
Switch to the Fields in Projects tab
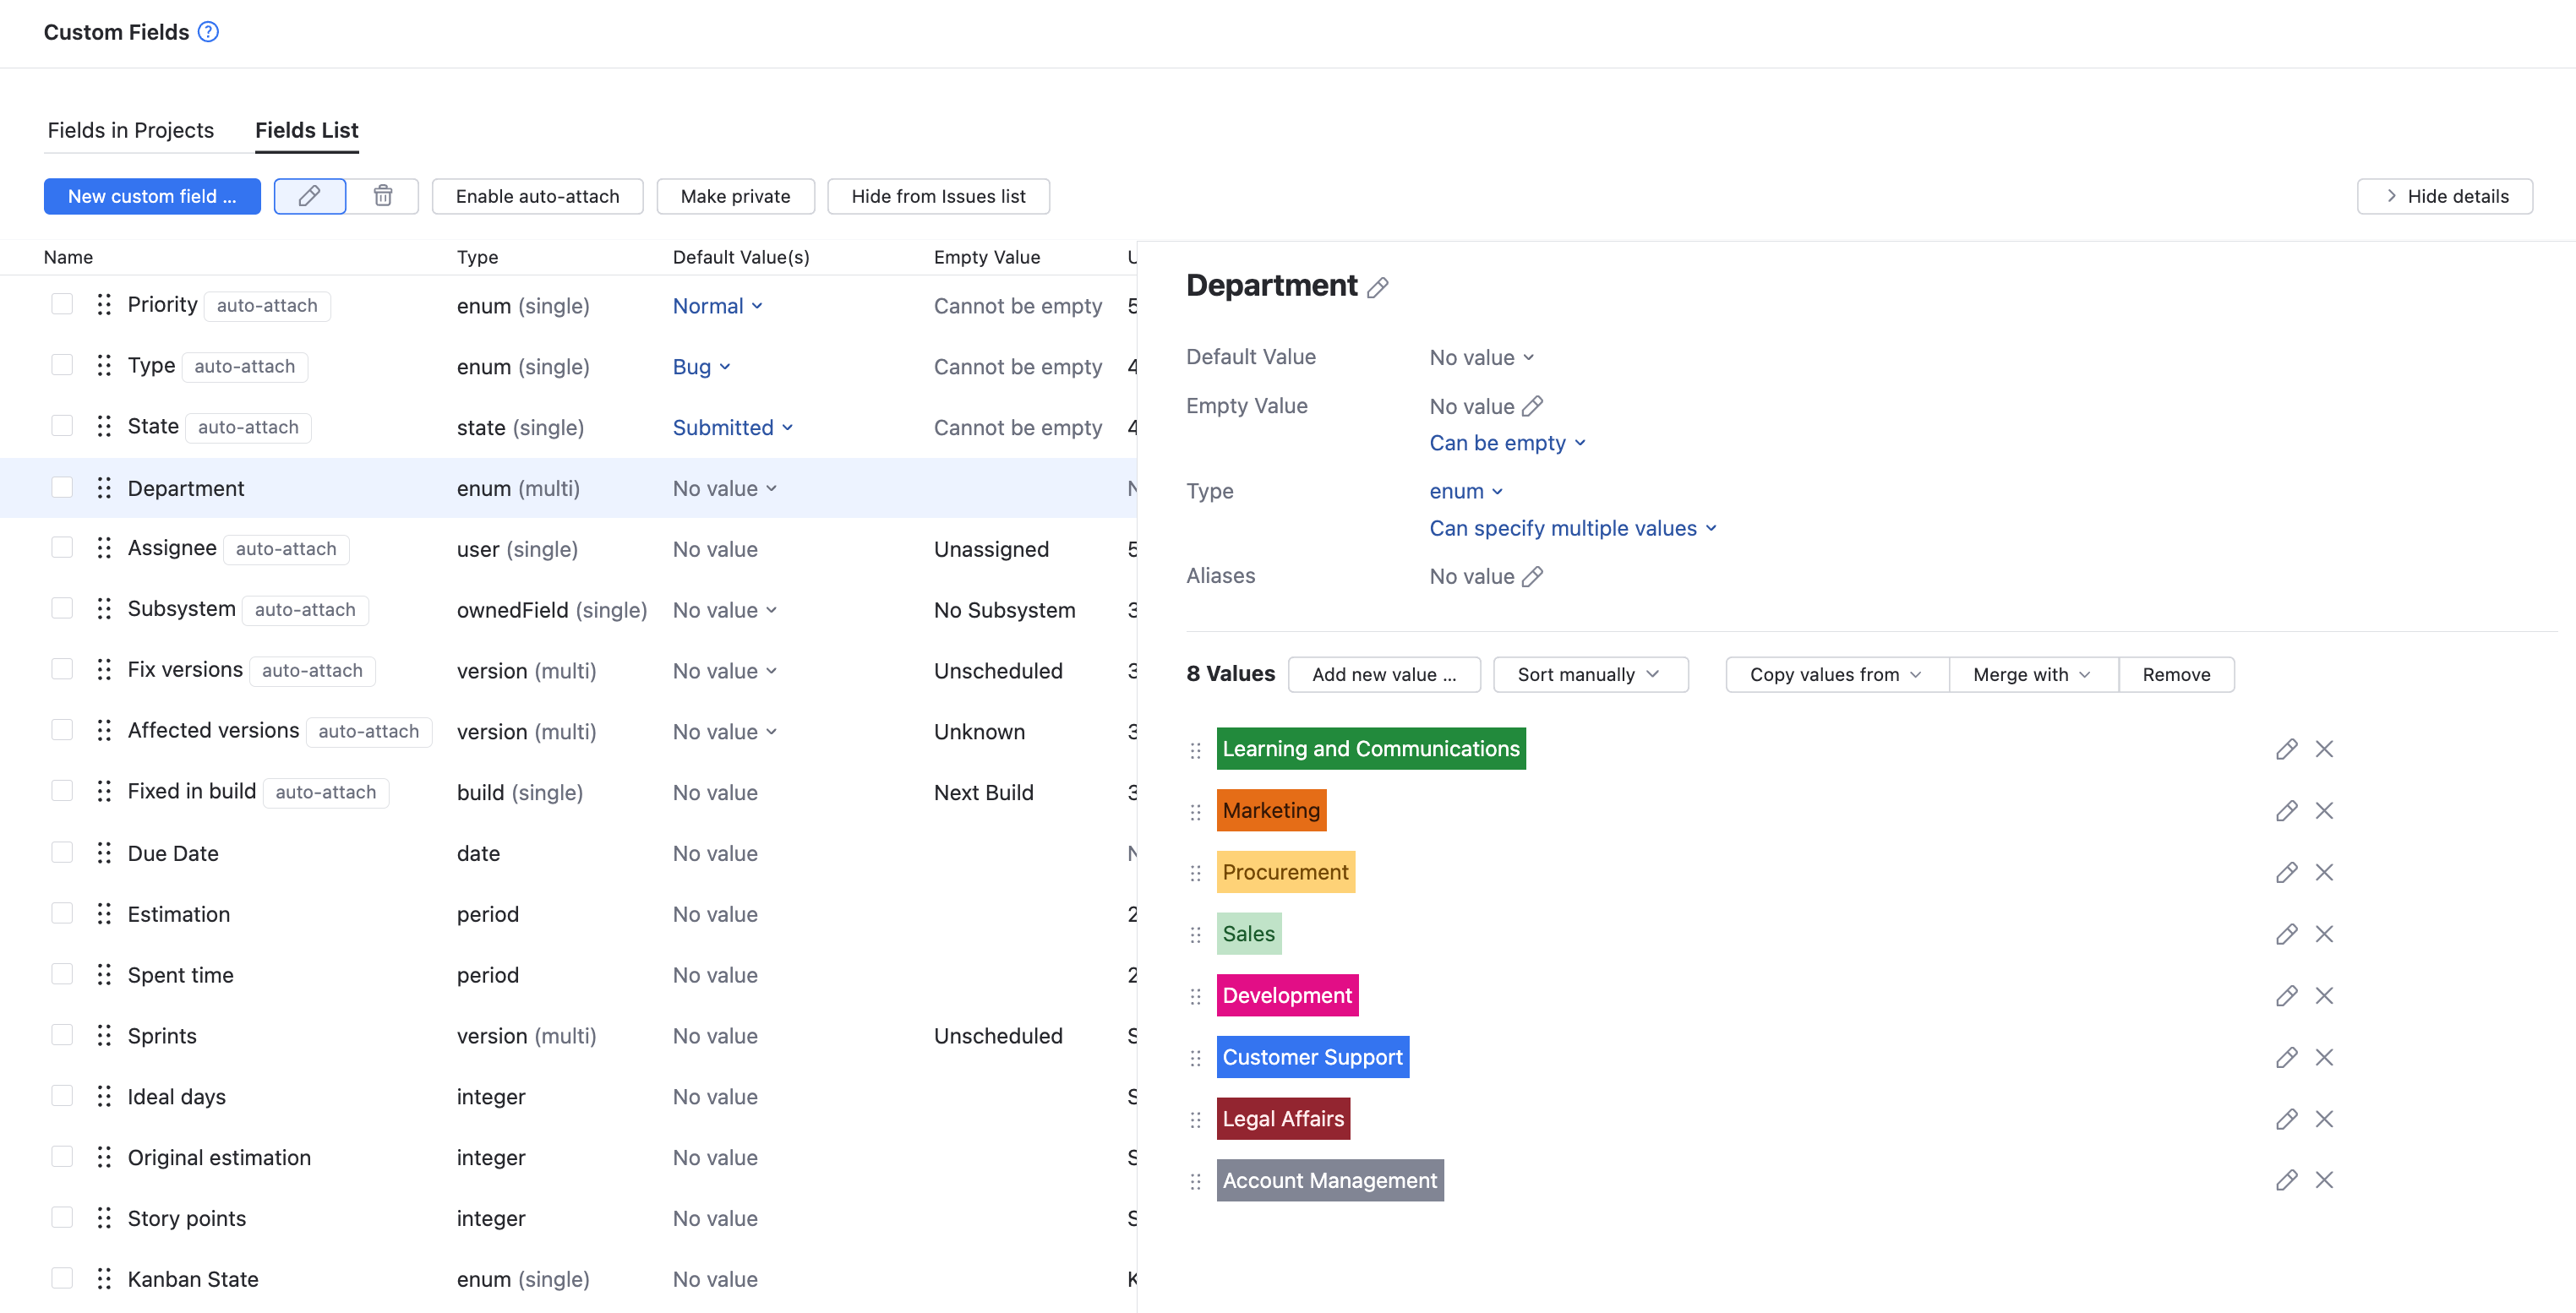click(130, 130)
